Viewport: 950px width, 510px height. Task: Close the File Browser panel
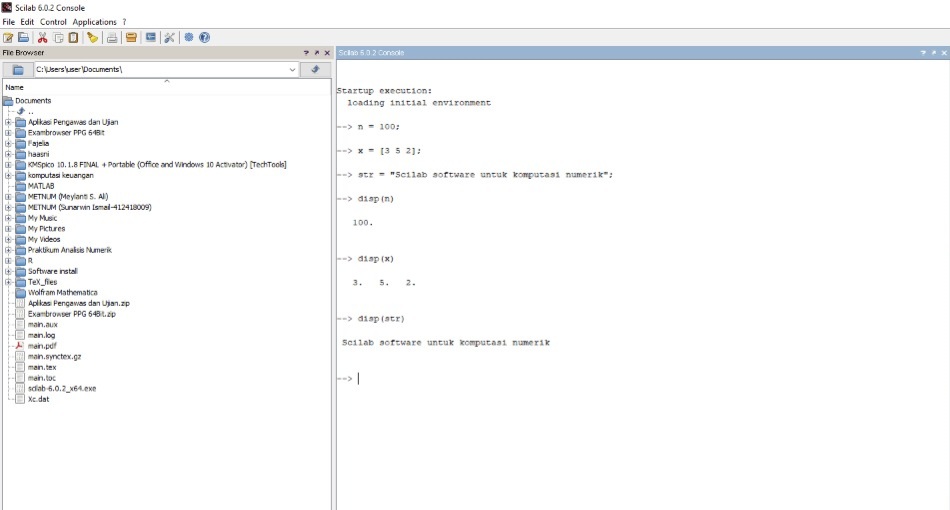pyautogui.click(x=327, y=53)
